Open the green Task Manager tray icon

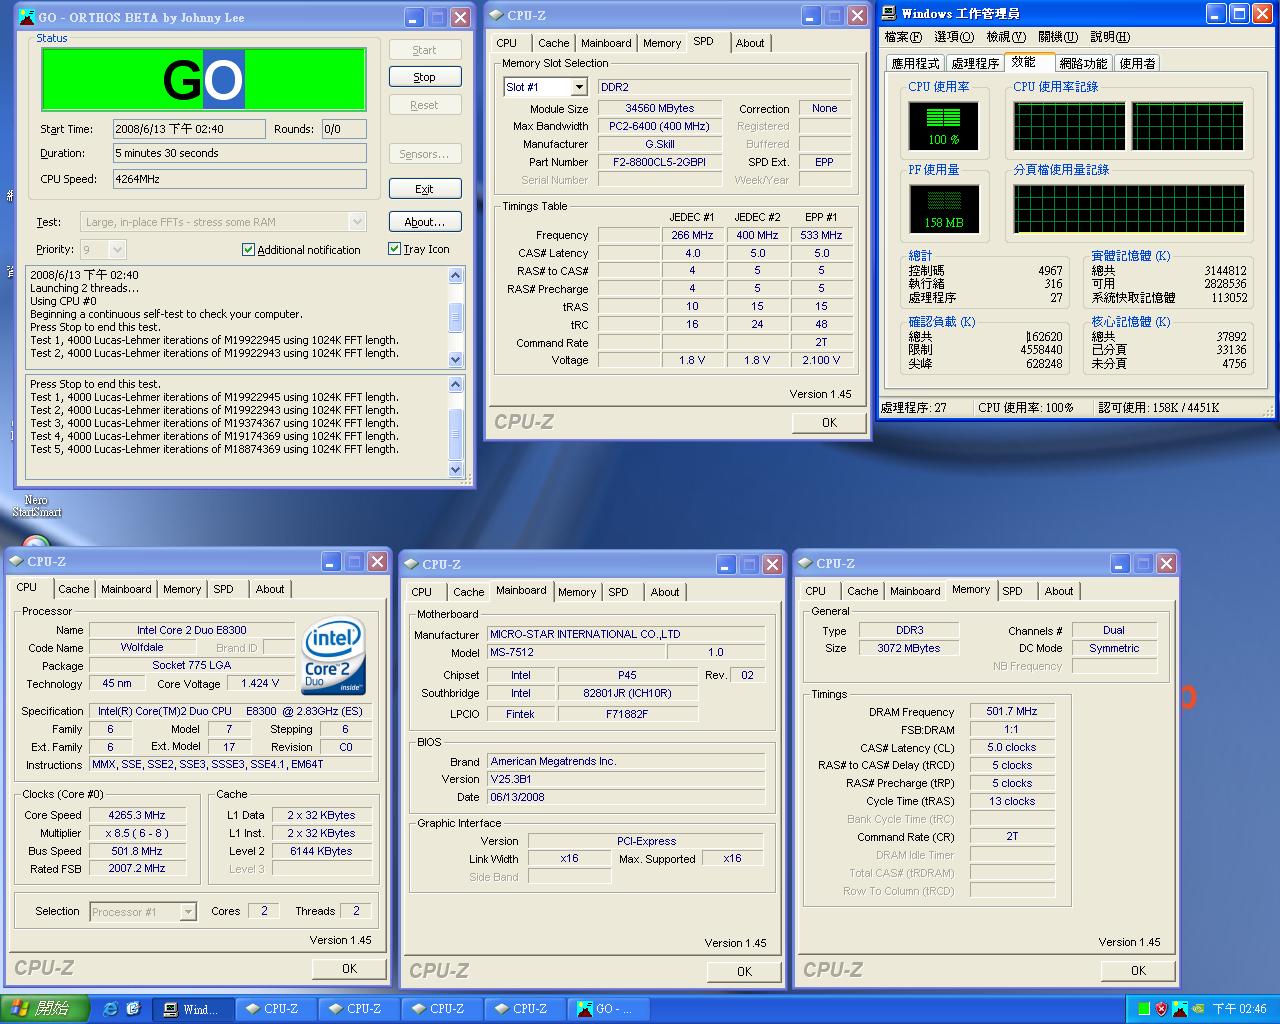[x=1143, y=1009]
